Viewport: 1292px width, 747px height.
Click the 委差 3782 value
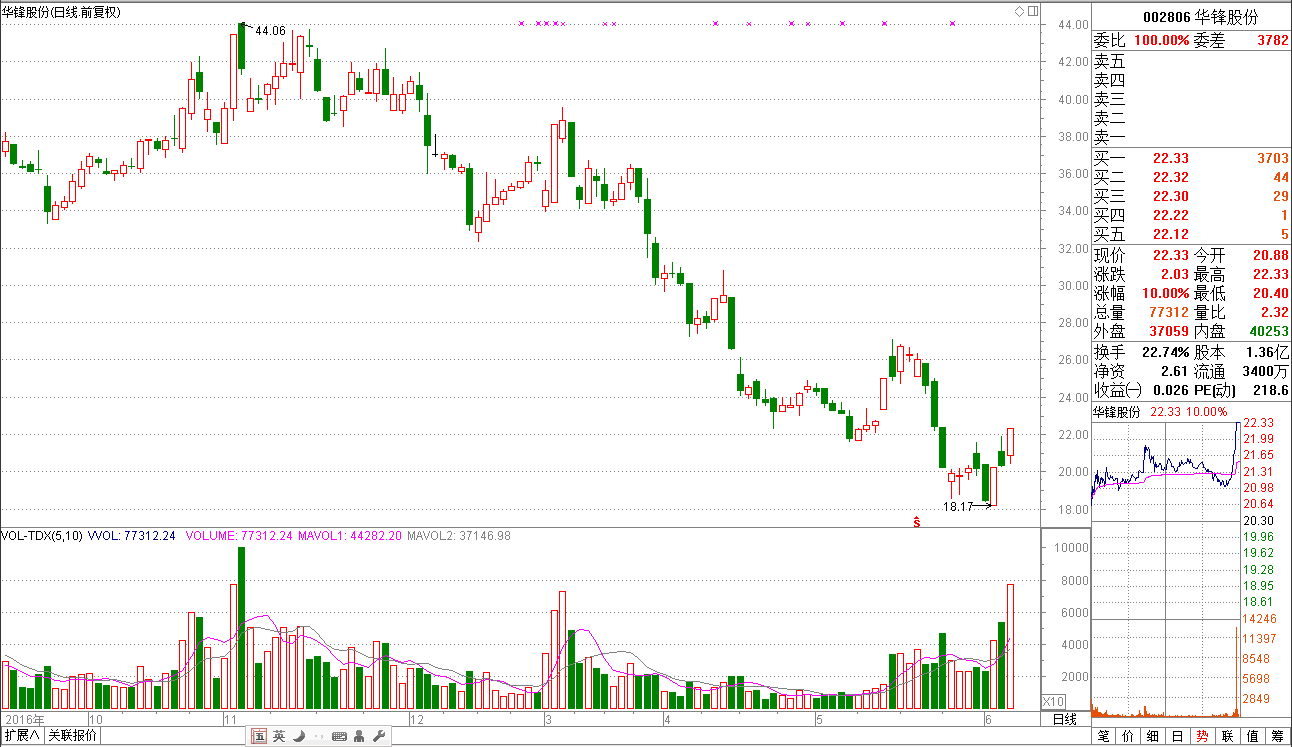[x=1272, y=41]
